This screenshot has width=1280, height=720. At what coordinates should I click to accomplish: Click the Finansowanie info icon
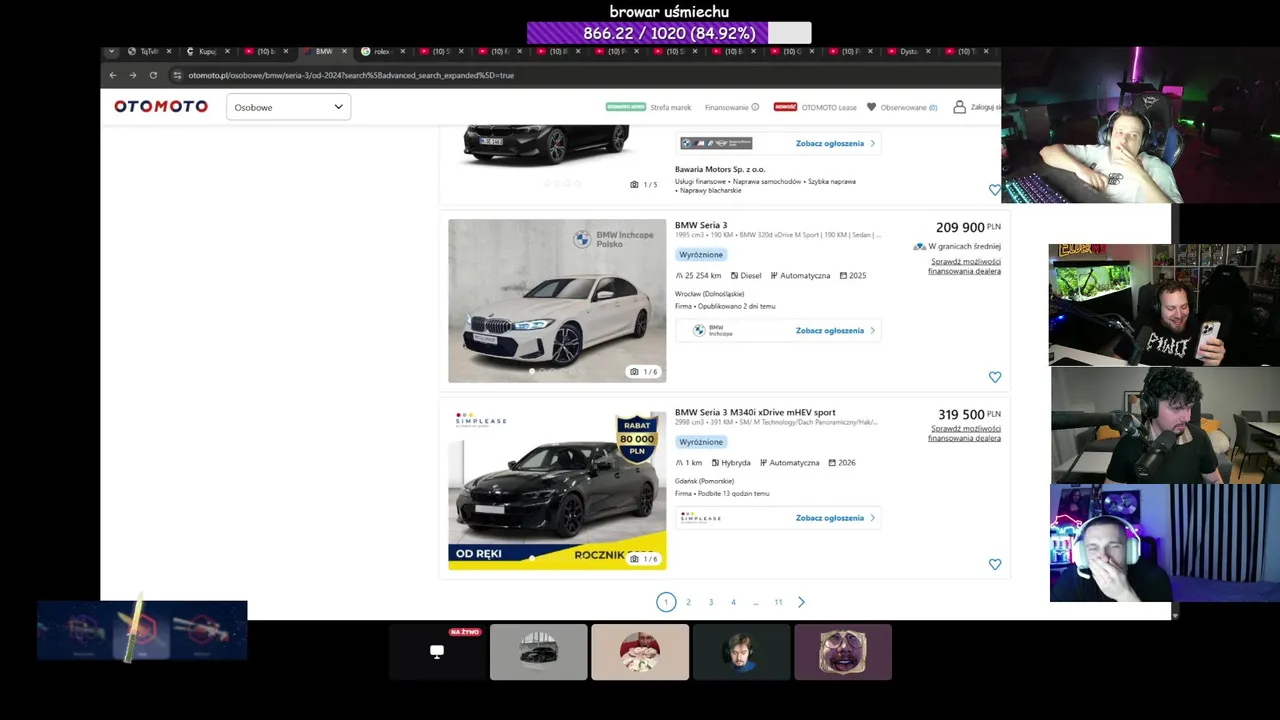(x=755, y=107)
